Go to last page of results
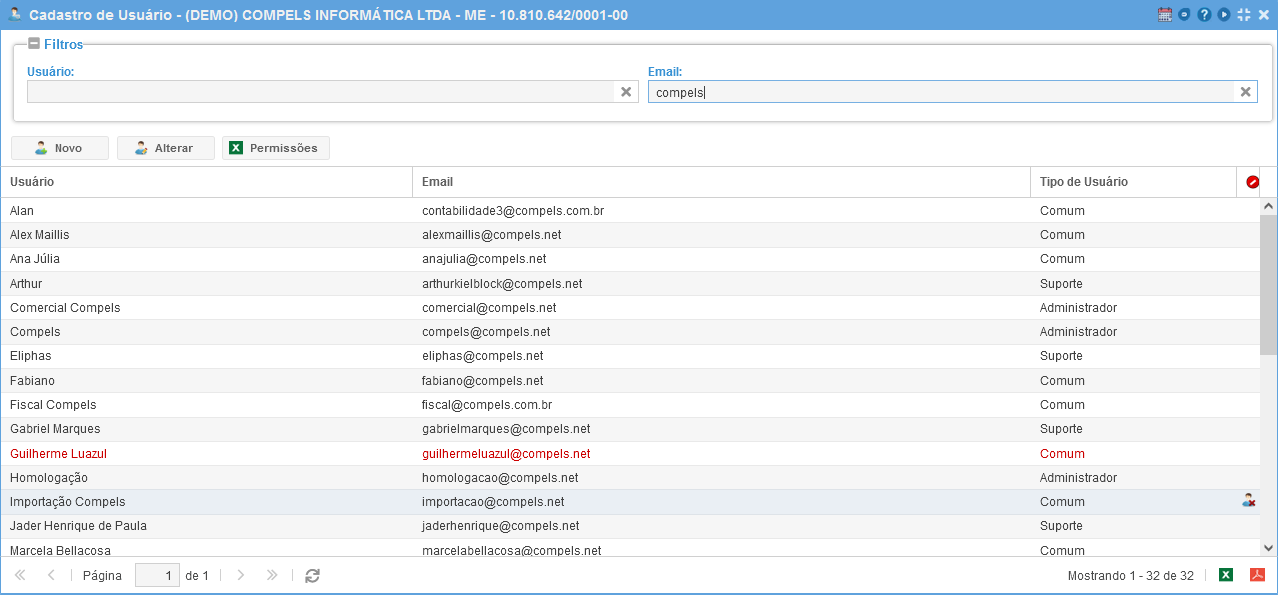 pyautogui.click(x=271, y=575)
